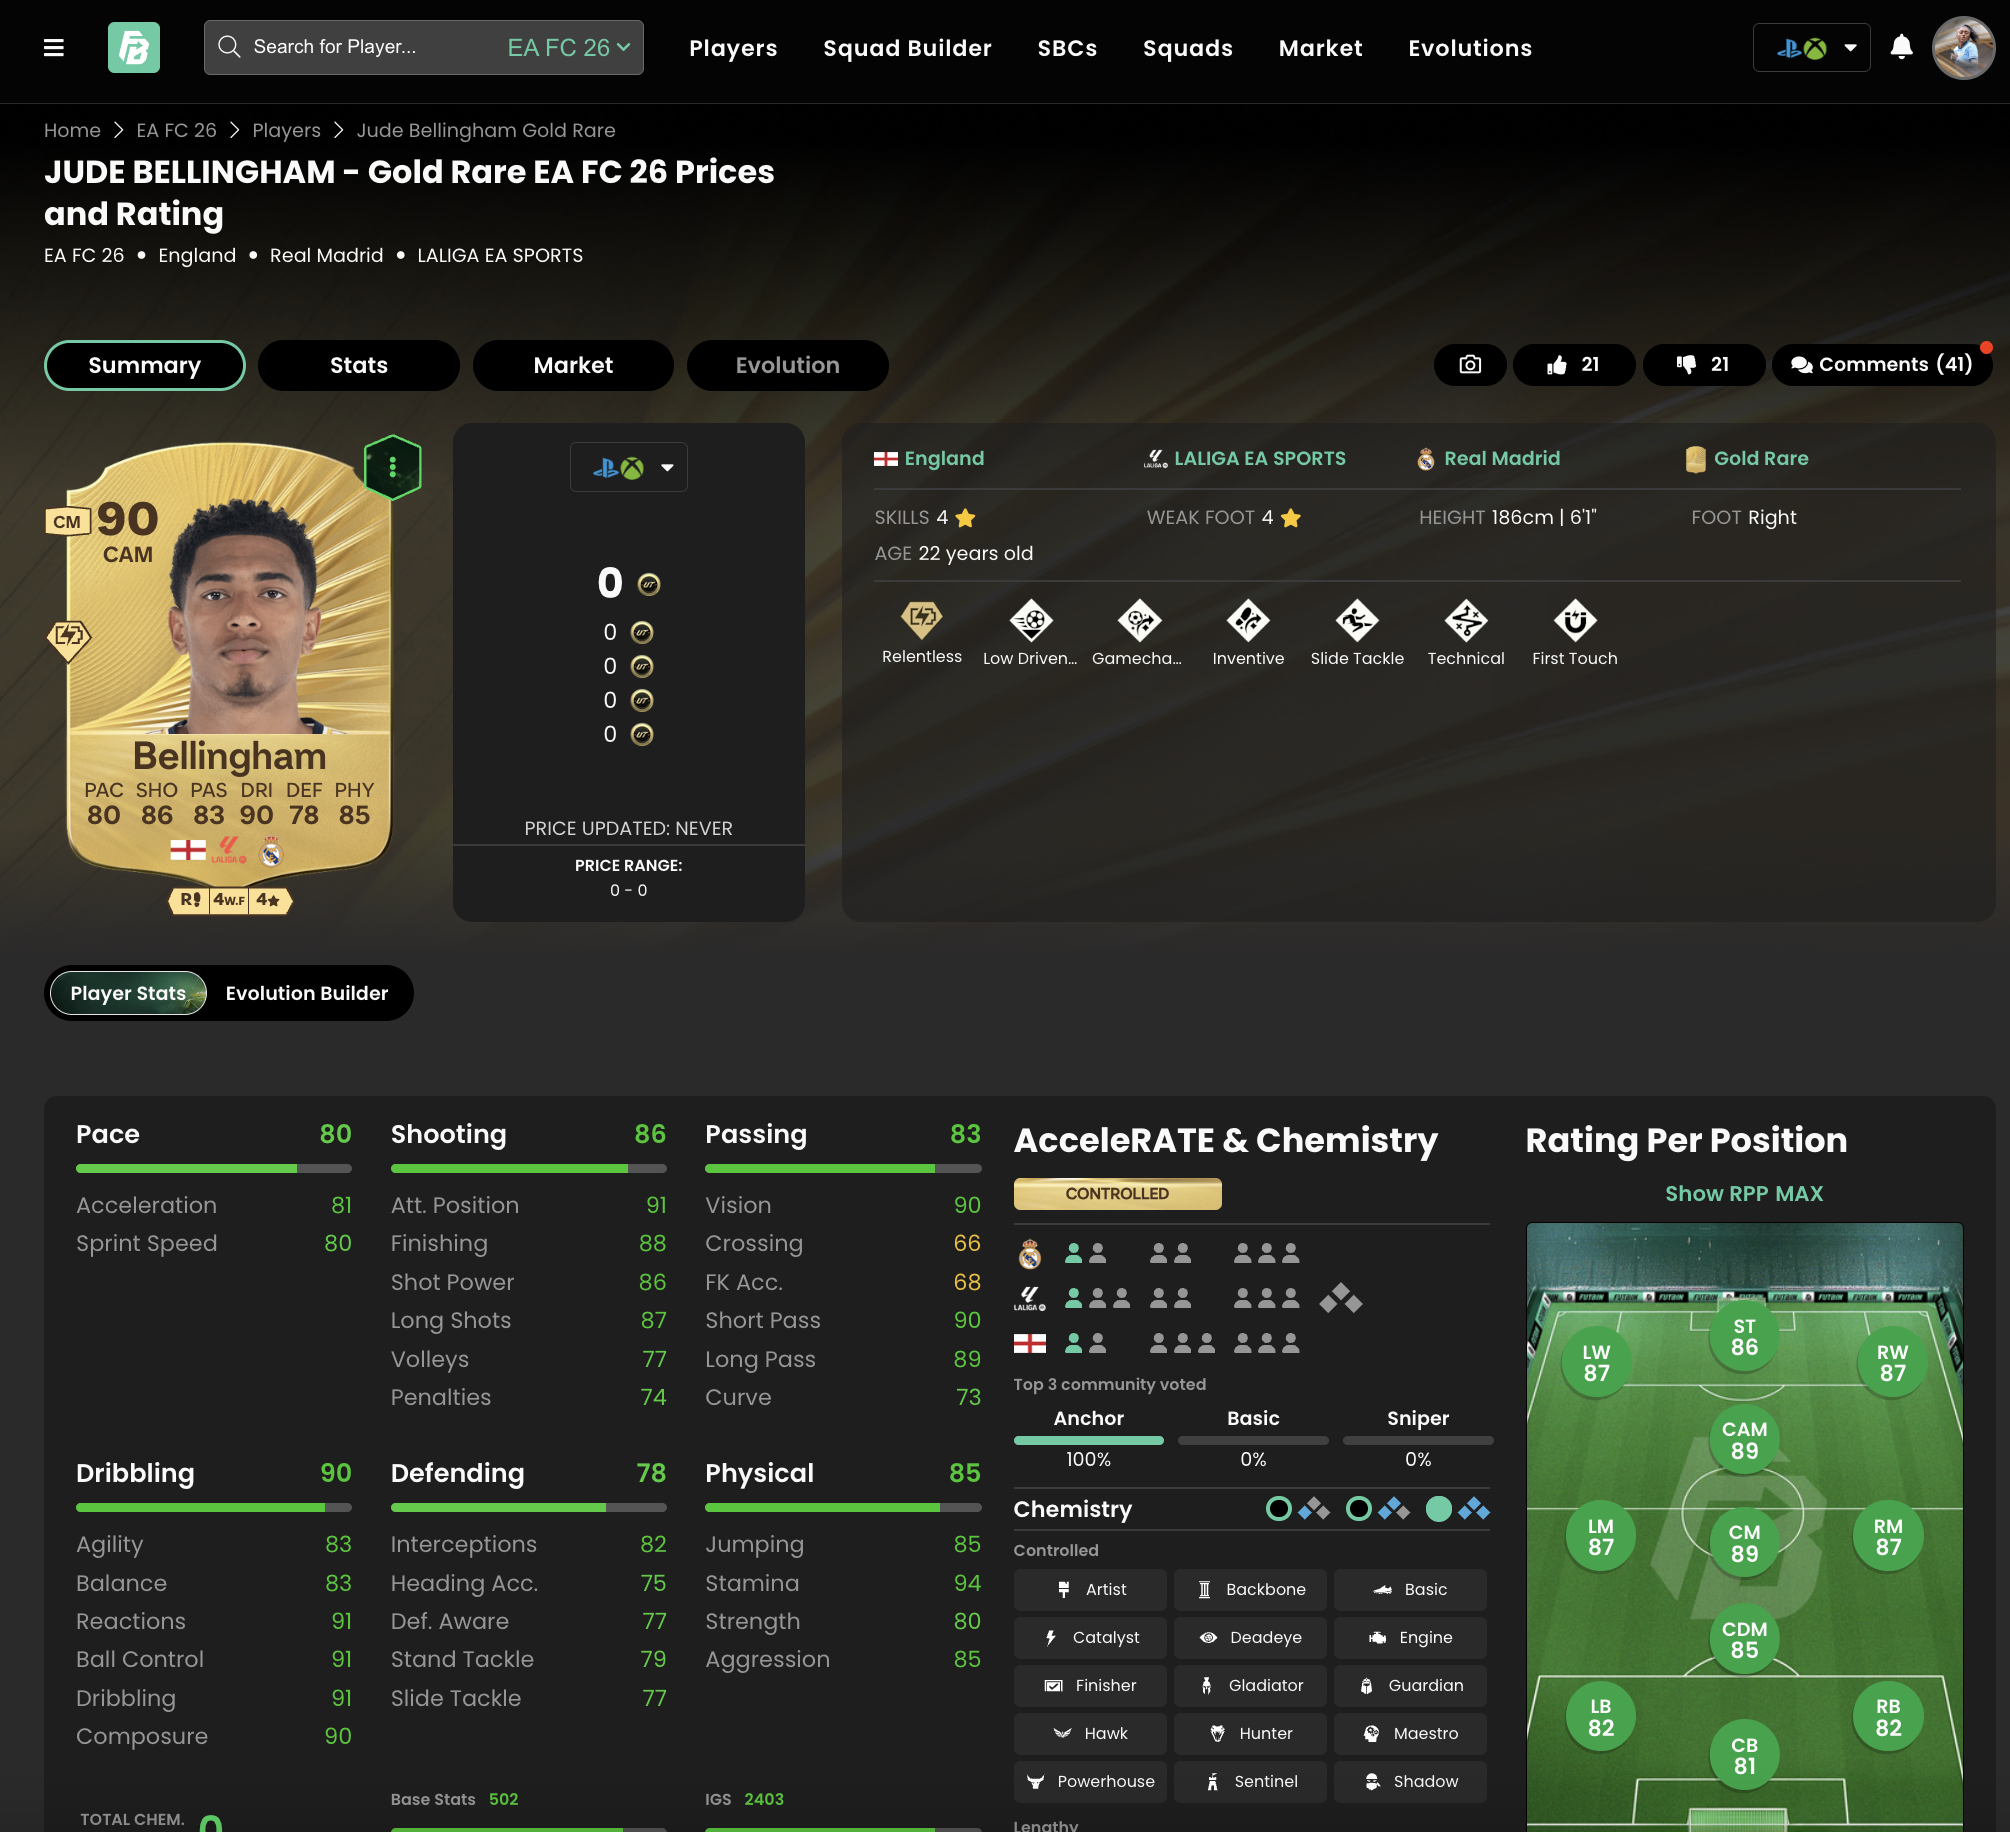The height and width of the screenshot is (1832, 2010).
Task: Expand the EA FC 26 game dropdown
Action: pyautogui.click(x=568, y=47)
